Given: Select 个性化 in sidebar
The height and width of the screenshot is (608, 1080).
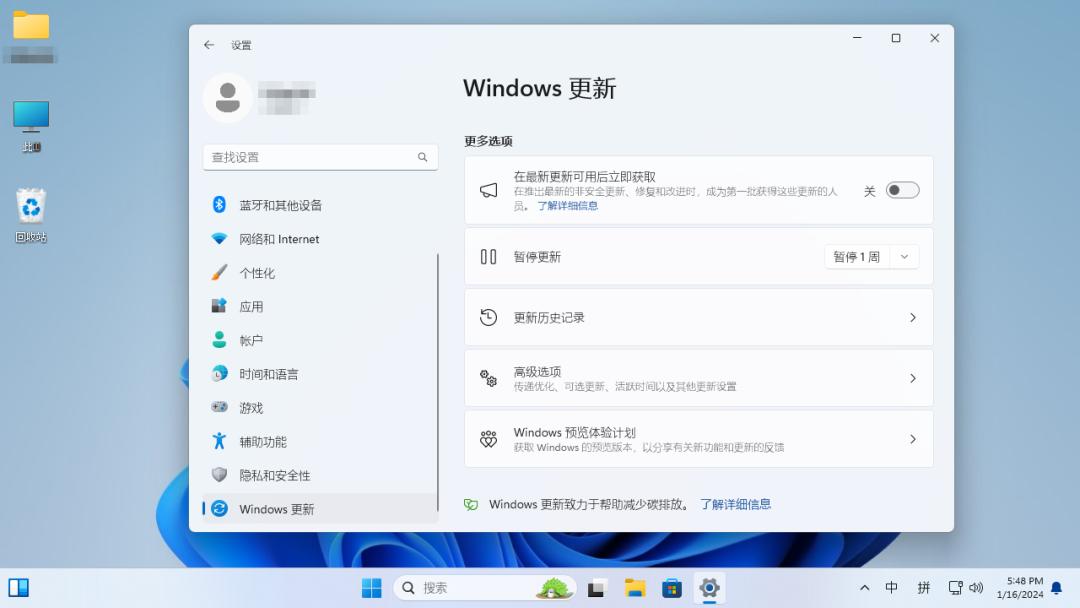Looking at the screenshot, I should click(x=320, y=272).
